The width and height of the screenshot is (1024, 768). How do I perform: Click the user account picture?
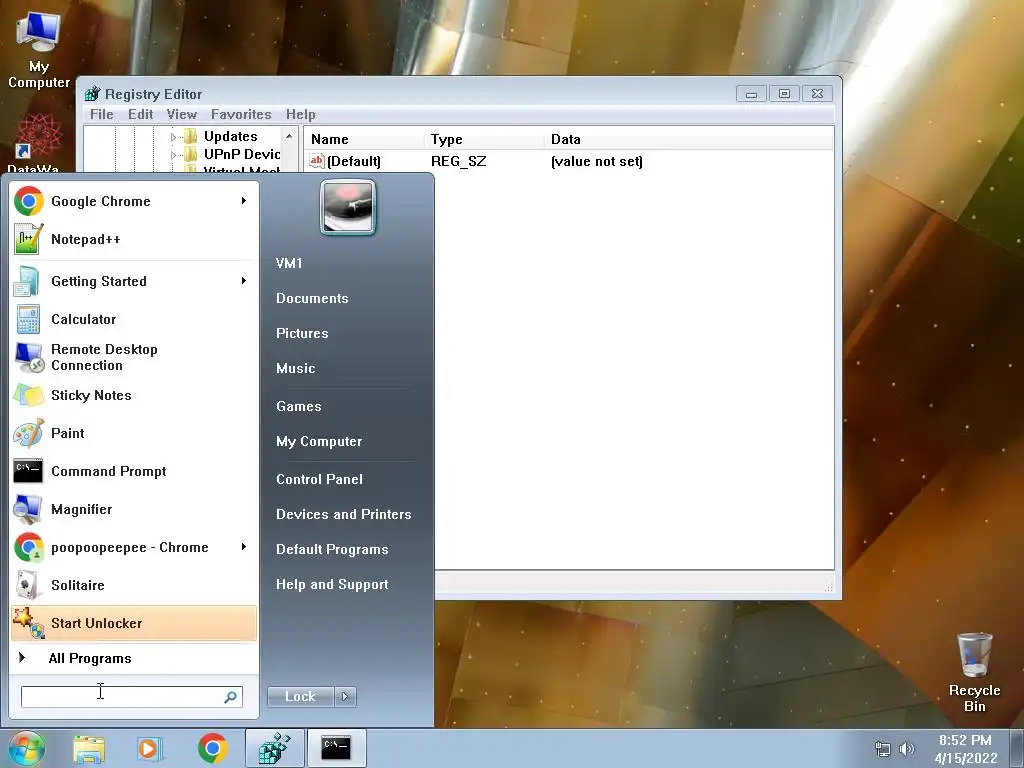pos(348,207)
